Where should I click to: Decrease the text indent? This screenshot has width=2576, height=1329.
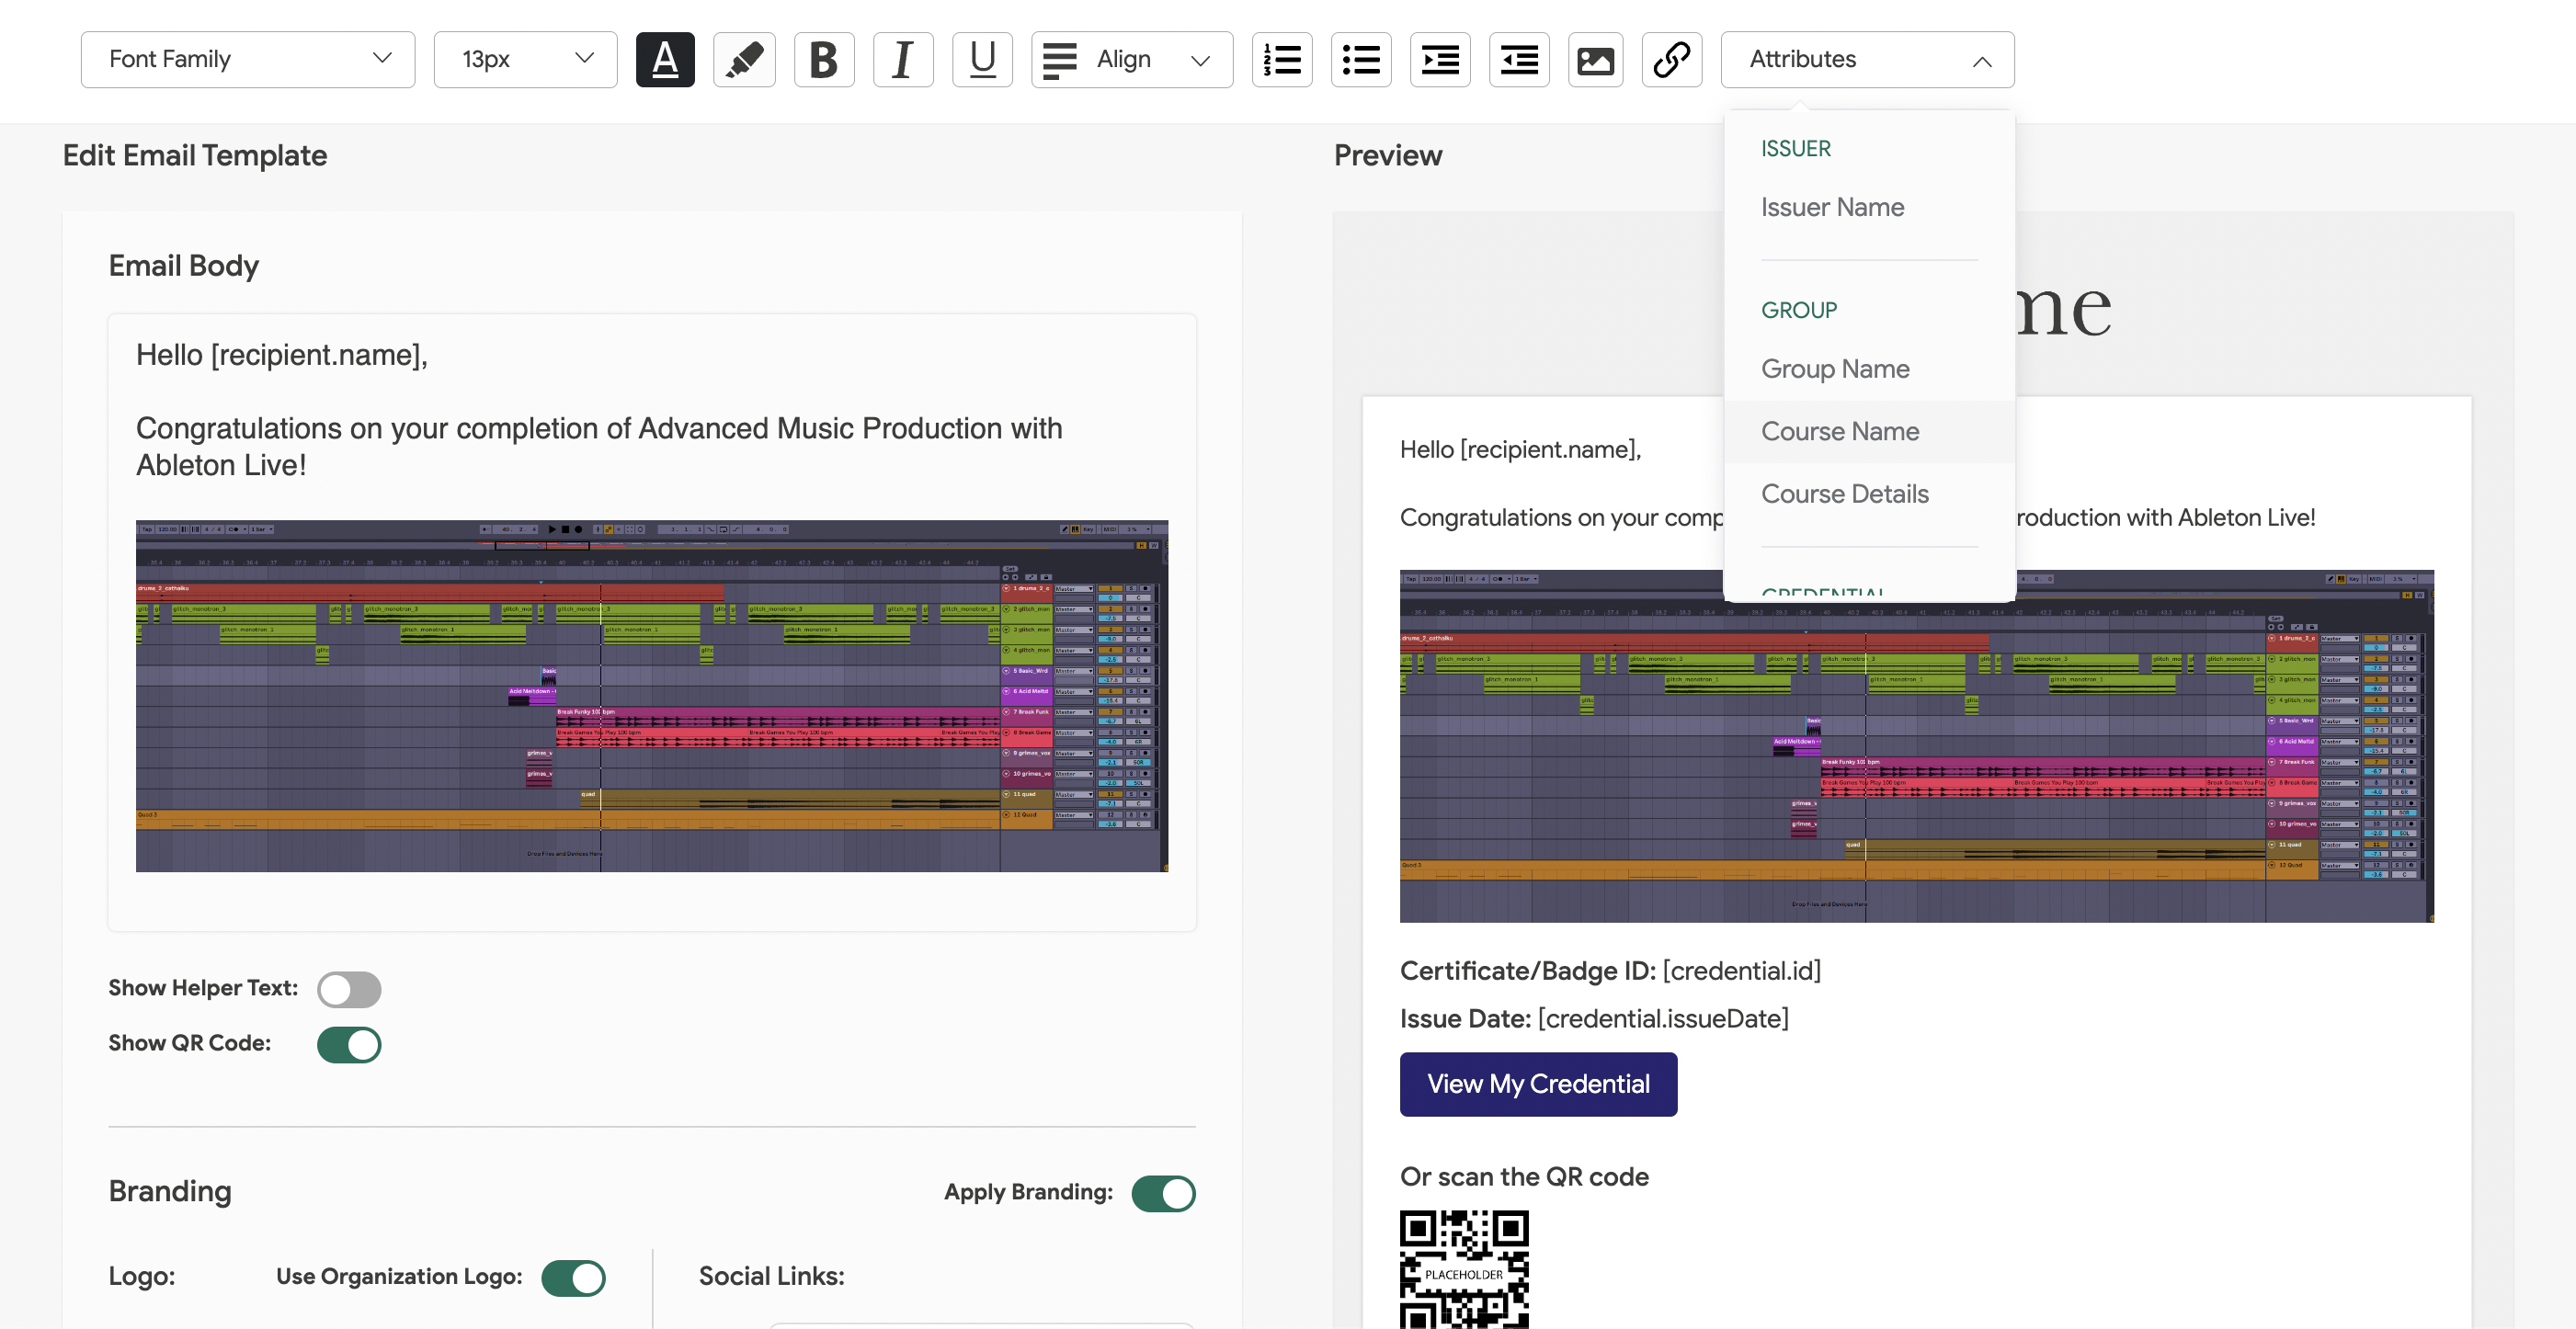click(1519, 60)
